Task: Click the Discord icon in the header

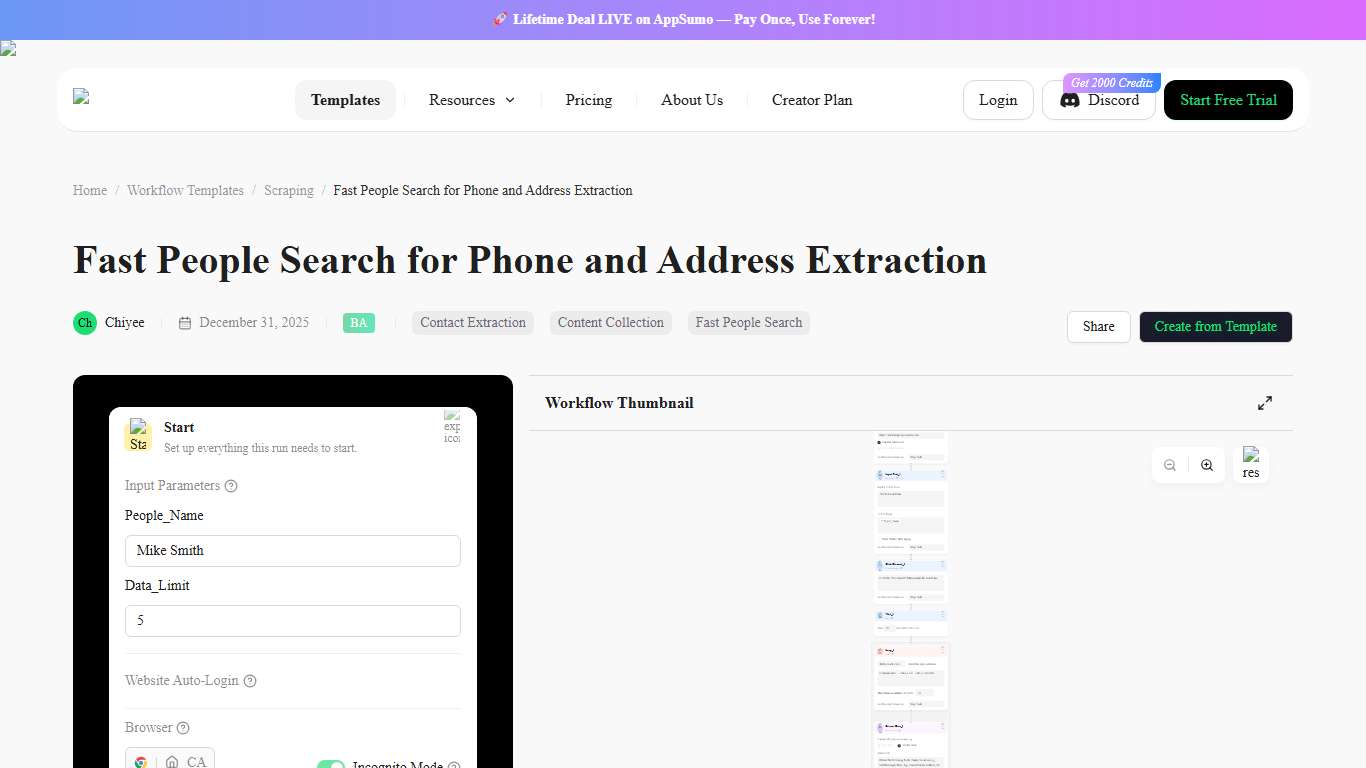Action: [x=1068, y=100]
